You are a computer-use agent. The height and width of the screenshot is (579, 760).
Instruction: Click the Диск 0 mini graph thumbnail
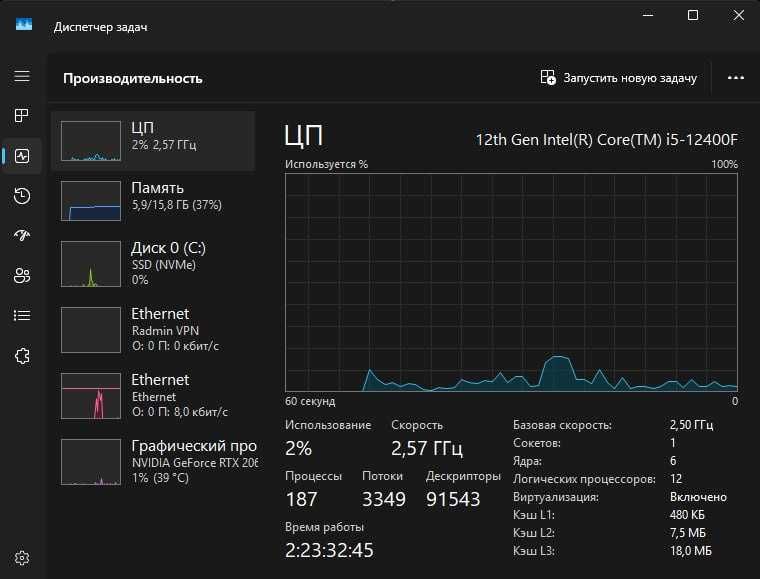(91, 264)
